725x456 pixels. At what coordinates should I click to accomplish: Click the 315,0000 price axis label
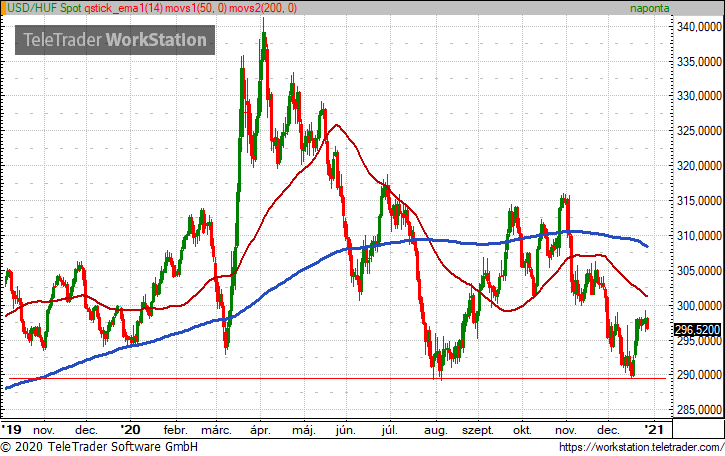700,201
